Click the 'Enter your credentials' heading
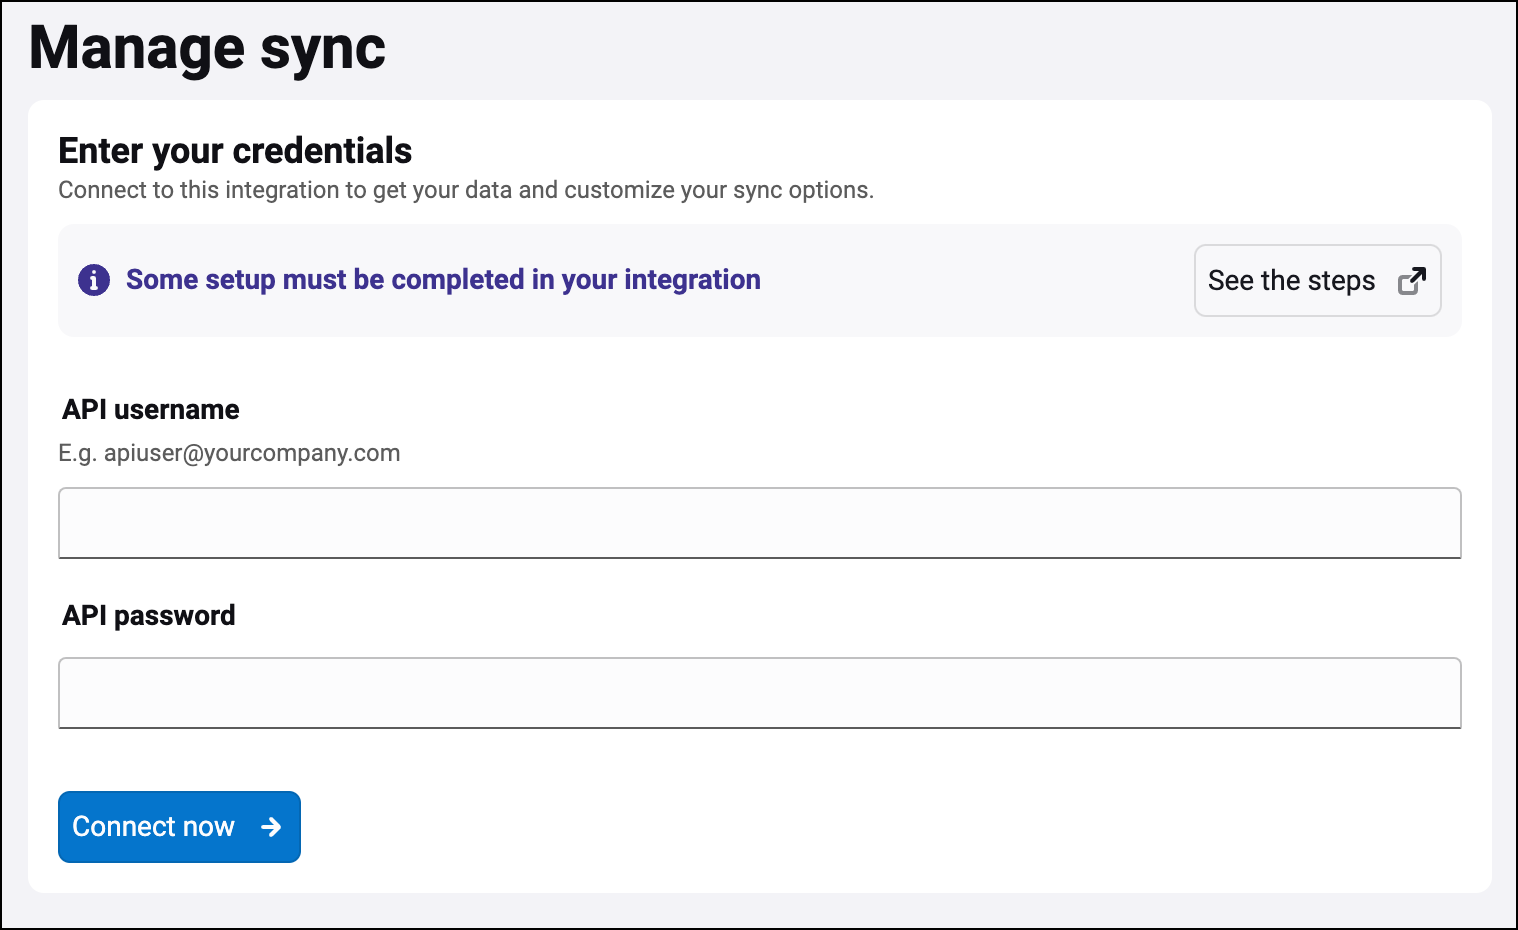The image size is (1518, 930). click(x=235, y=151)
